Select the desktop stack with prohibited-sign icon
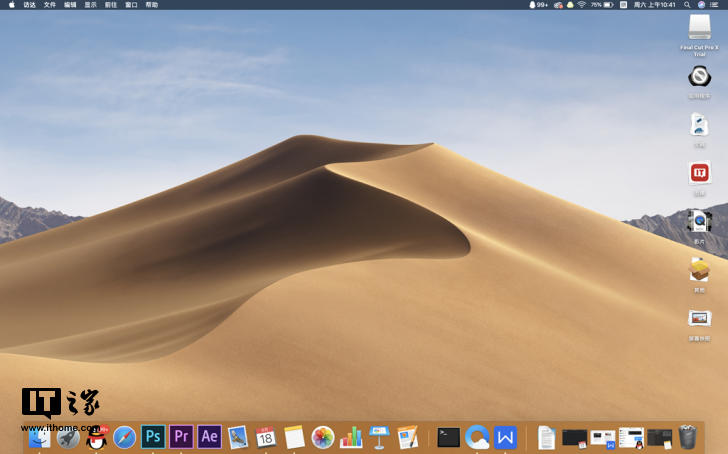The width and height of the screenshot is (728, 454). 699,76
